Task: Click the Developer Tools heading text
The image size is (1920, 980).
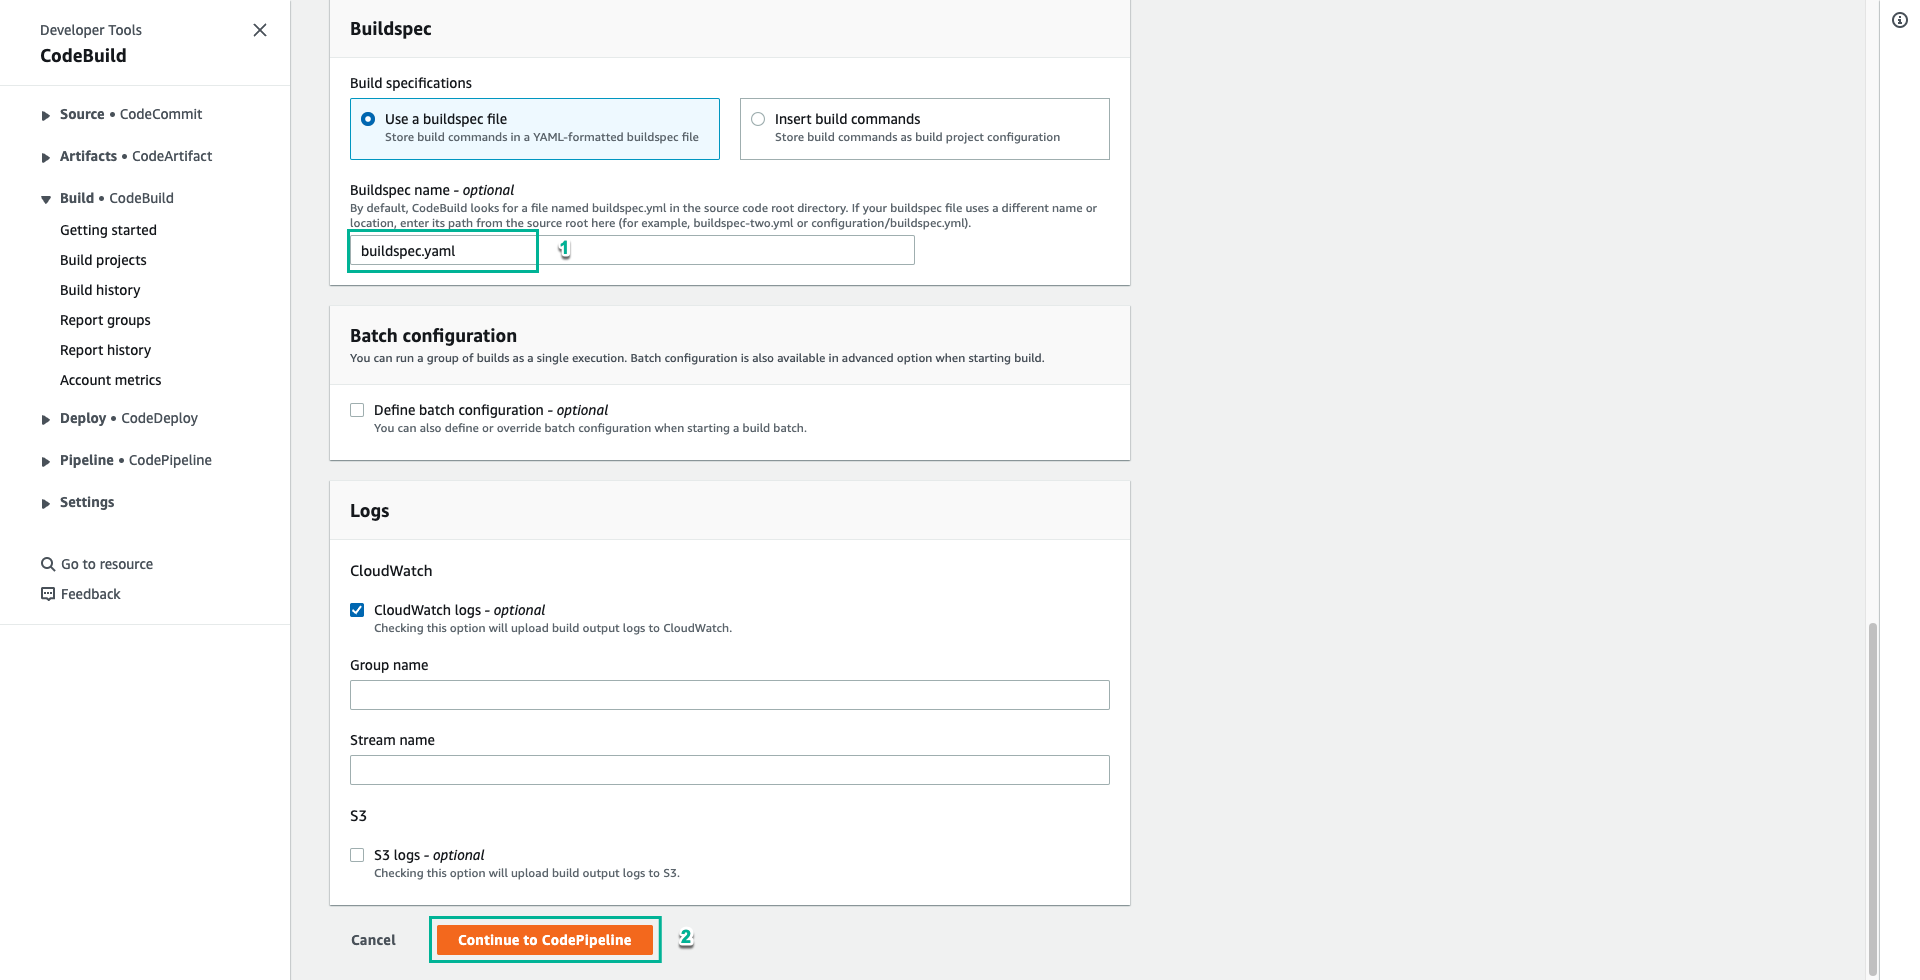Action: 91,30
